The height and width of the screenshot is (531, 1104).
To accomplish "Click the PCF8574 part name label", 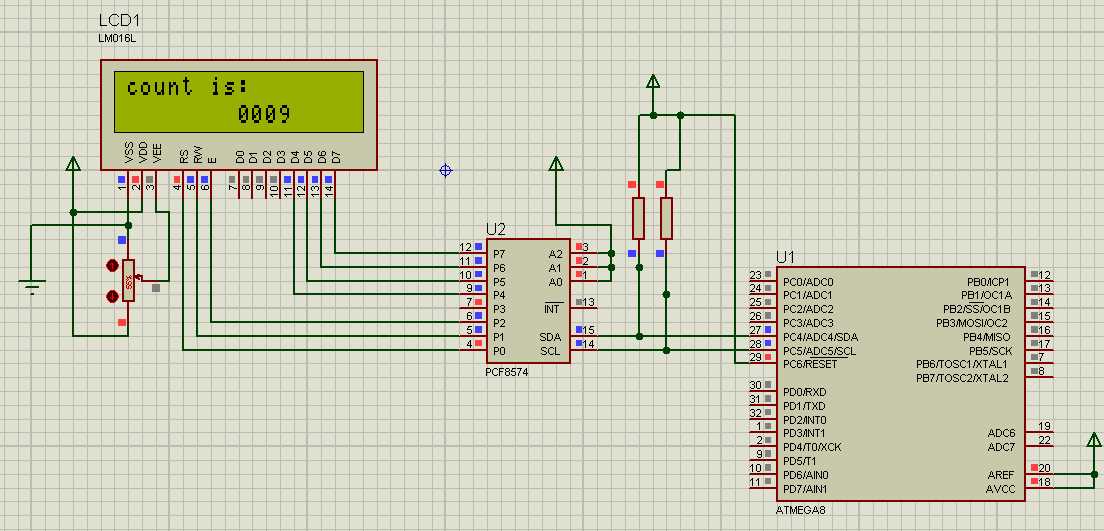I will click(x=507, y=373).
